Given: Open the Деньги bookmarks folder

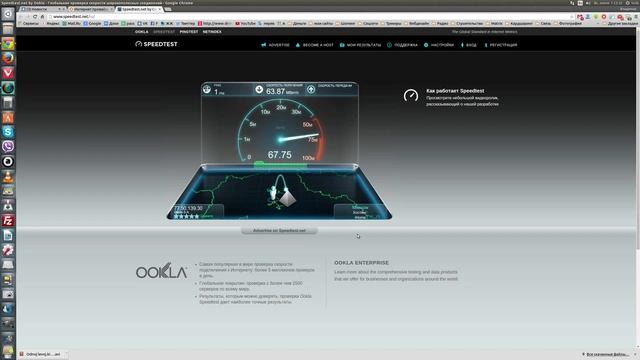Looking at the screenshot, I should click(297, 24).
